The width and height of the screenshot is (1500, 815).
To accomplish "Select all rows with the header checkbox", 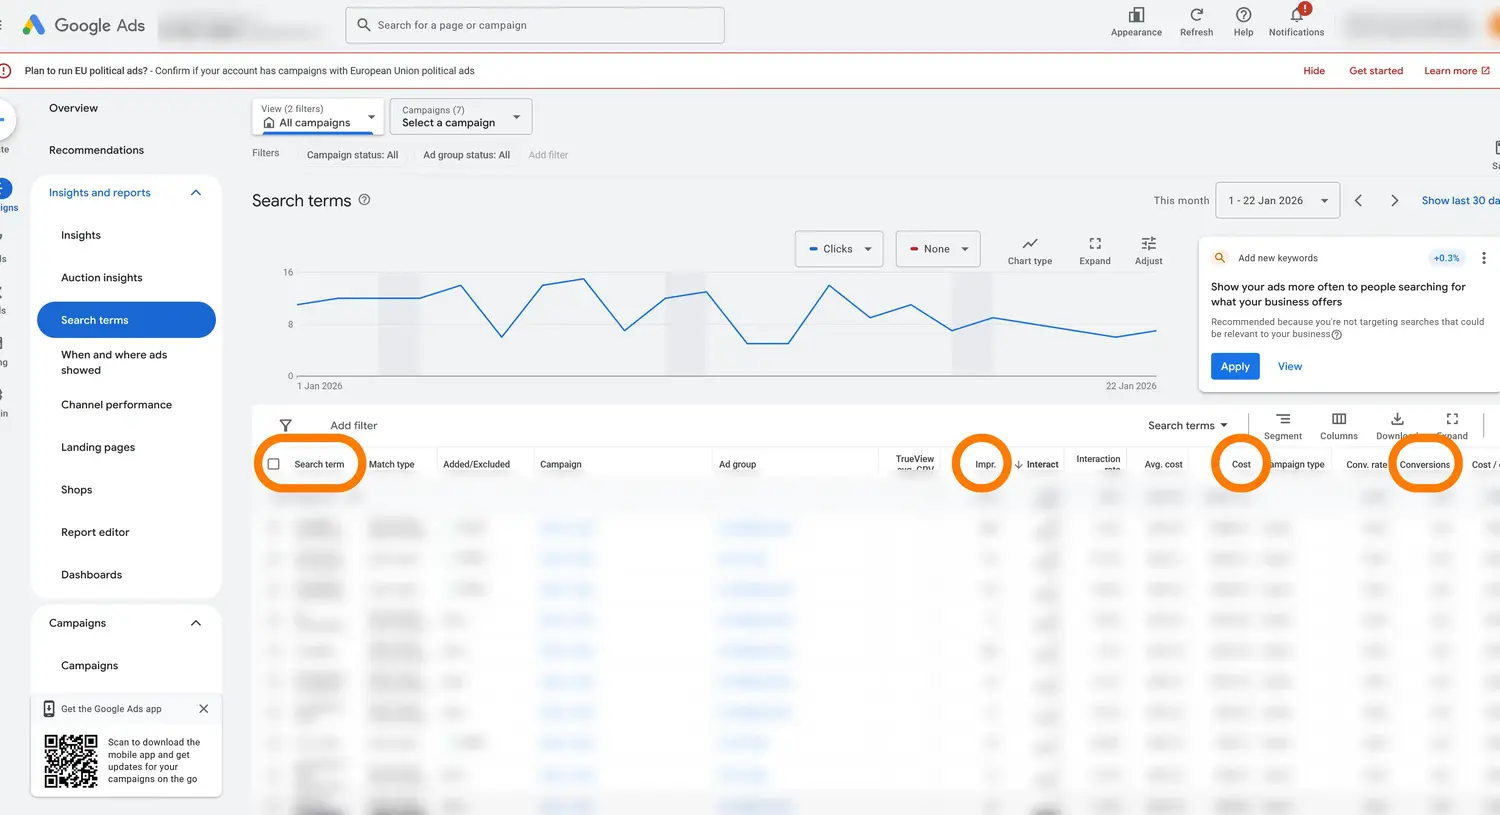I will (273, 464).
